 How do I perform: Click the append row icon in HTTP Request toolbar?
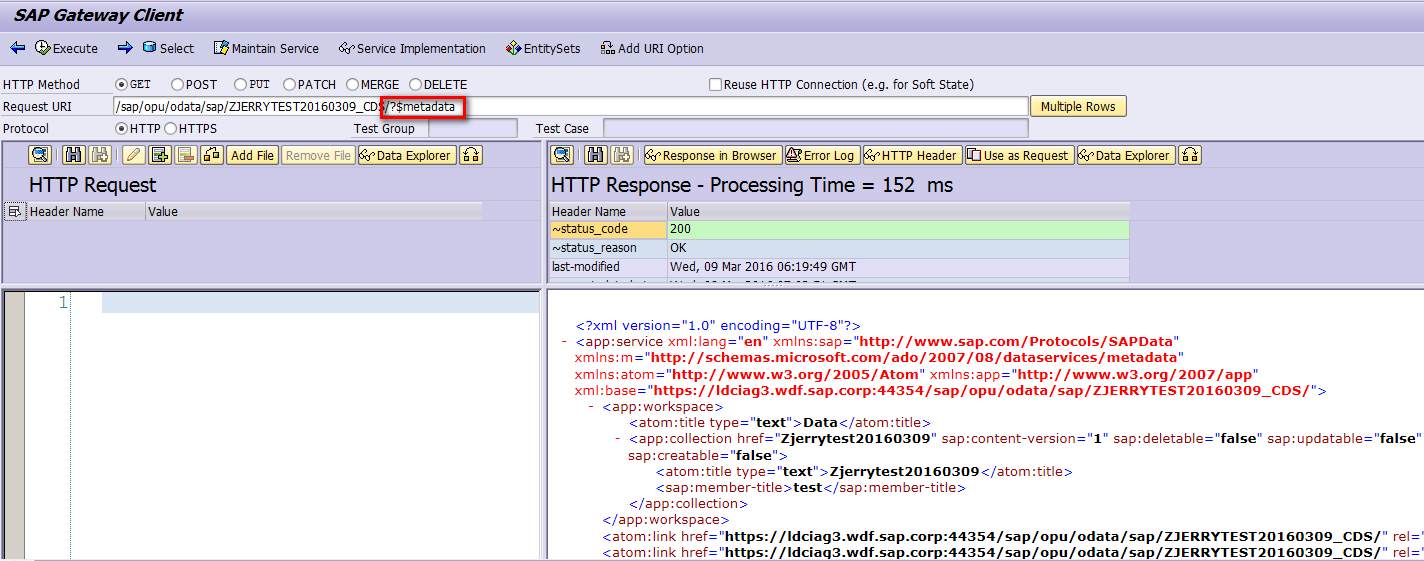(160, 155)
